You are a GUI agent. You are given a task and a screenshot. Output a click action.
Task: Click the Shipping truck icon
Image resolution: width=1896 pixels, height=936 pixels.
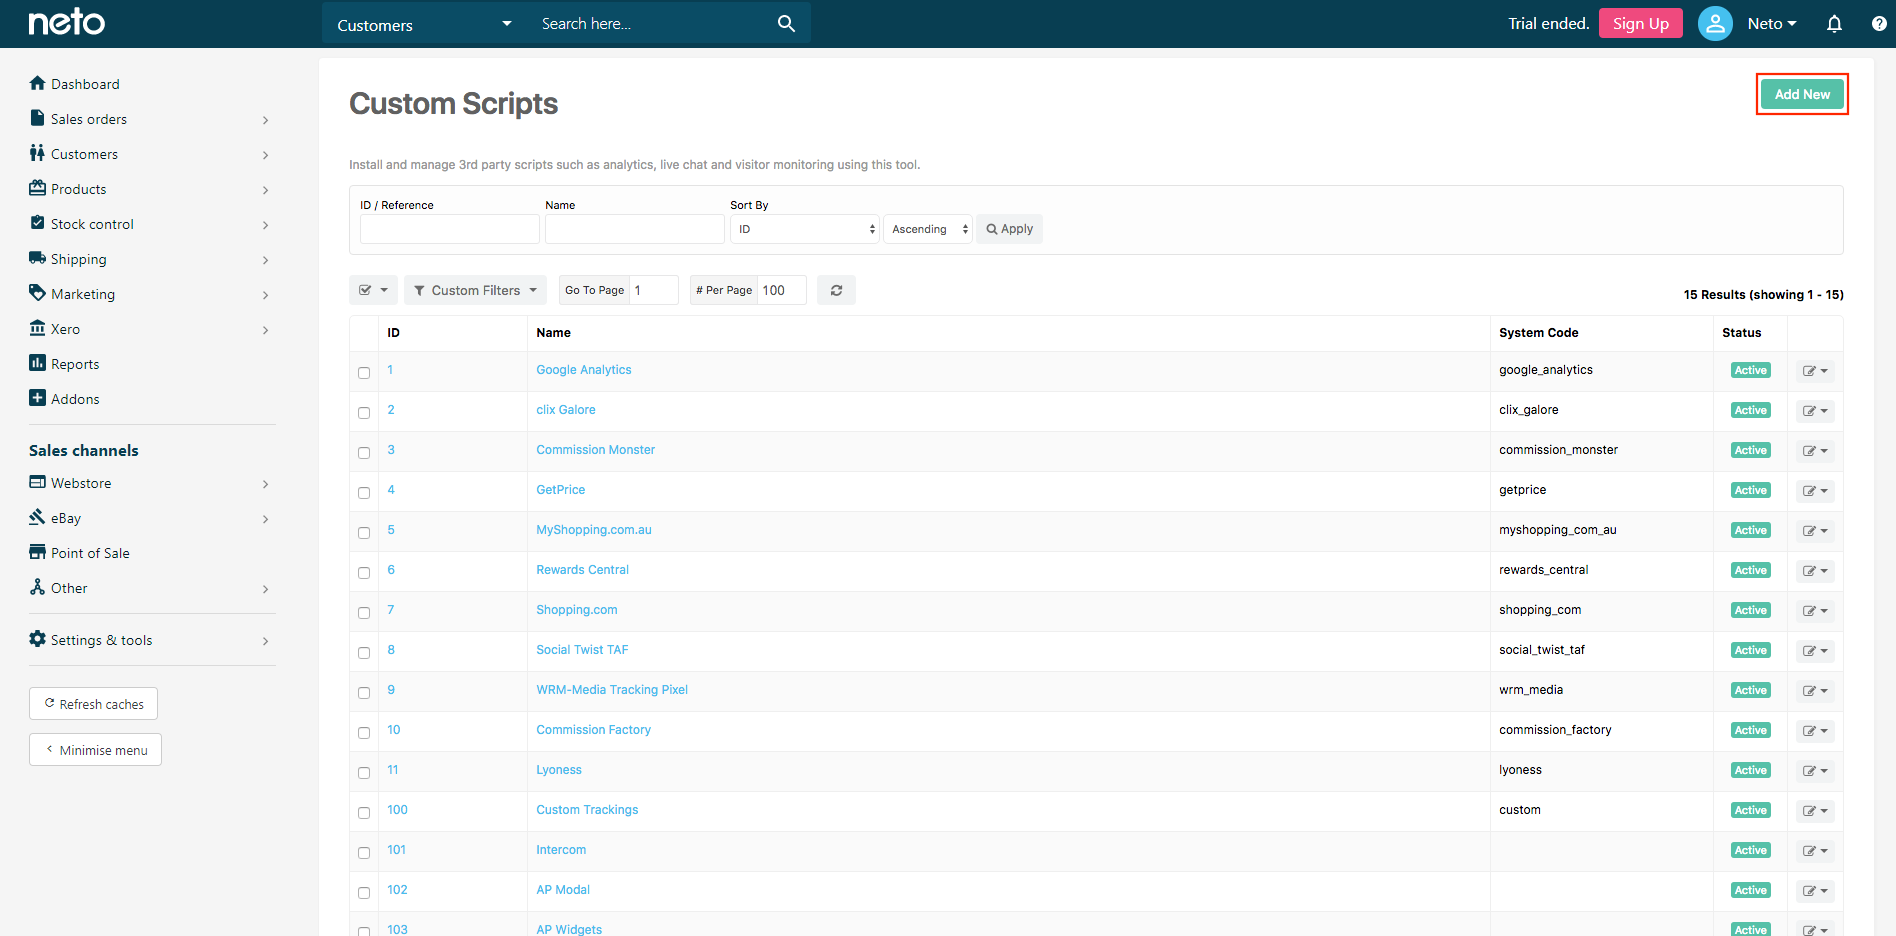pyautogui.click(x=37, y=258)
